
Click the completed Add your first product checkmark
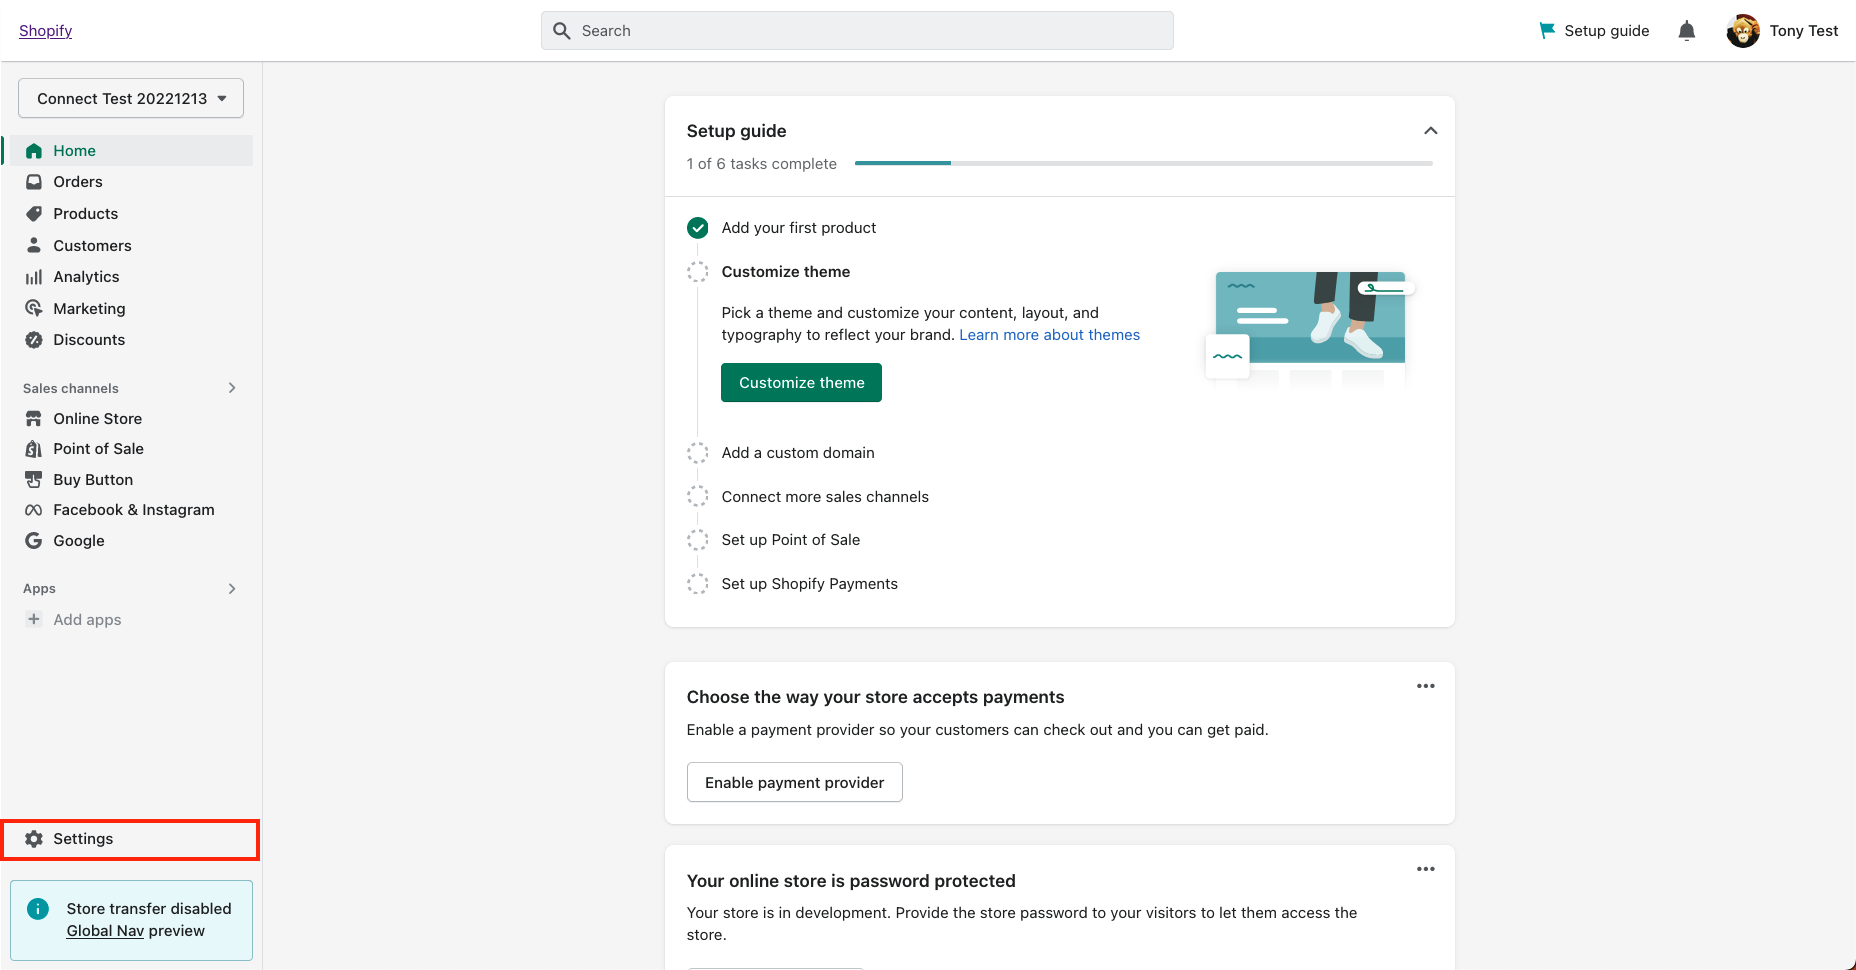click(x=698, y=228)
